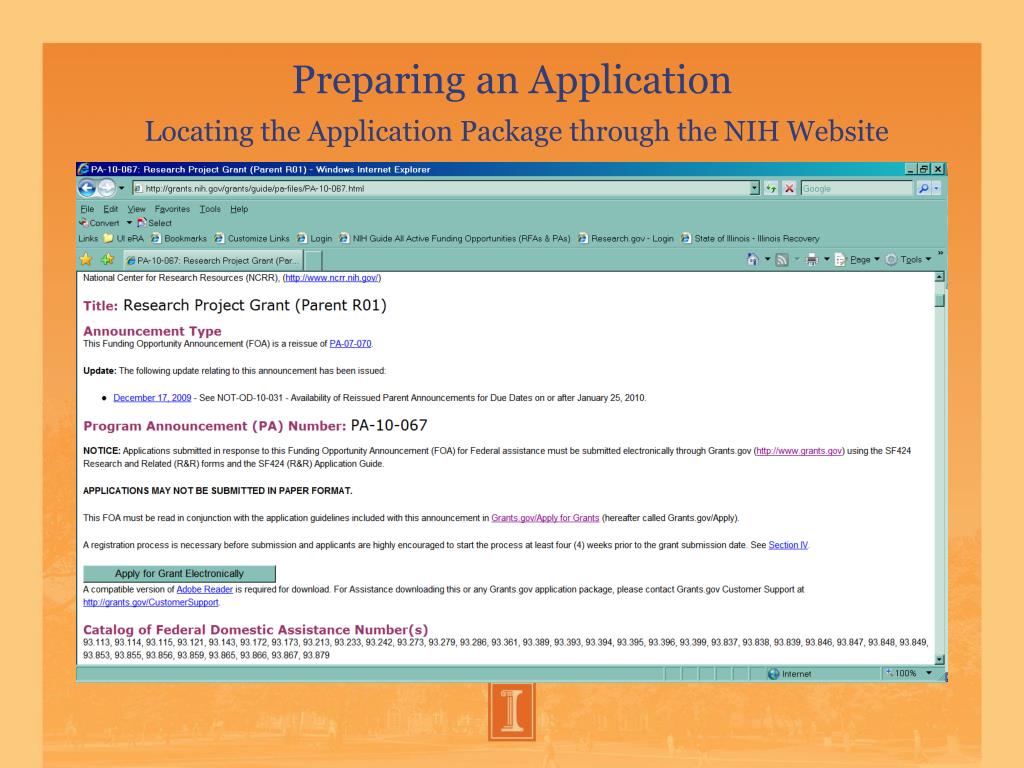Open the Edit menu

(x=110, y=209)
